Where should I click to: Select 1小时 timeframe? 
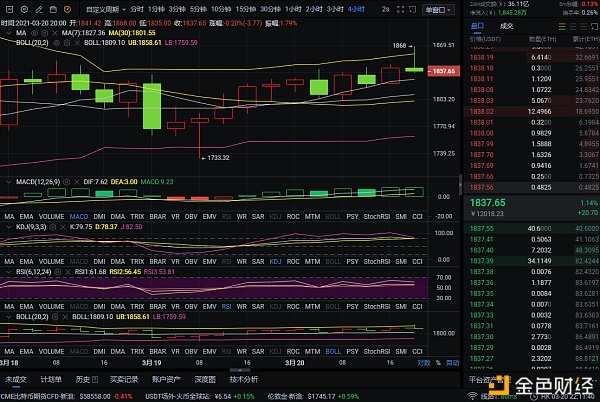coord(293,9)
